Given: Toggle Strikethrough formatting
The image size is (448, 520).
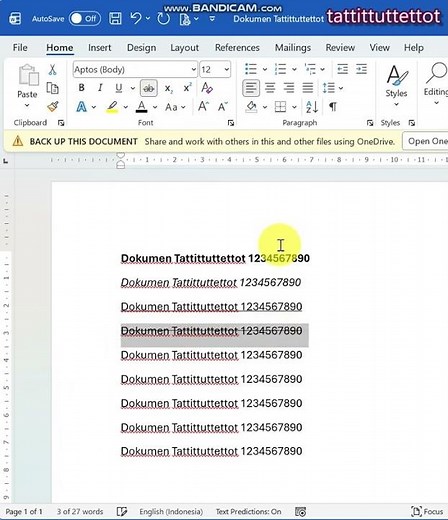Looking at the screenshot, I should 149,88.
